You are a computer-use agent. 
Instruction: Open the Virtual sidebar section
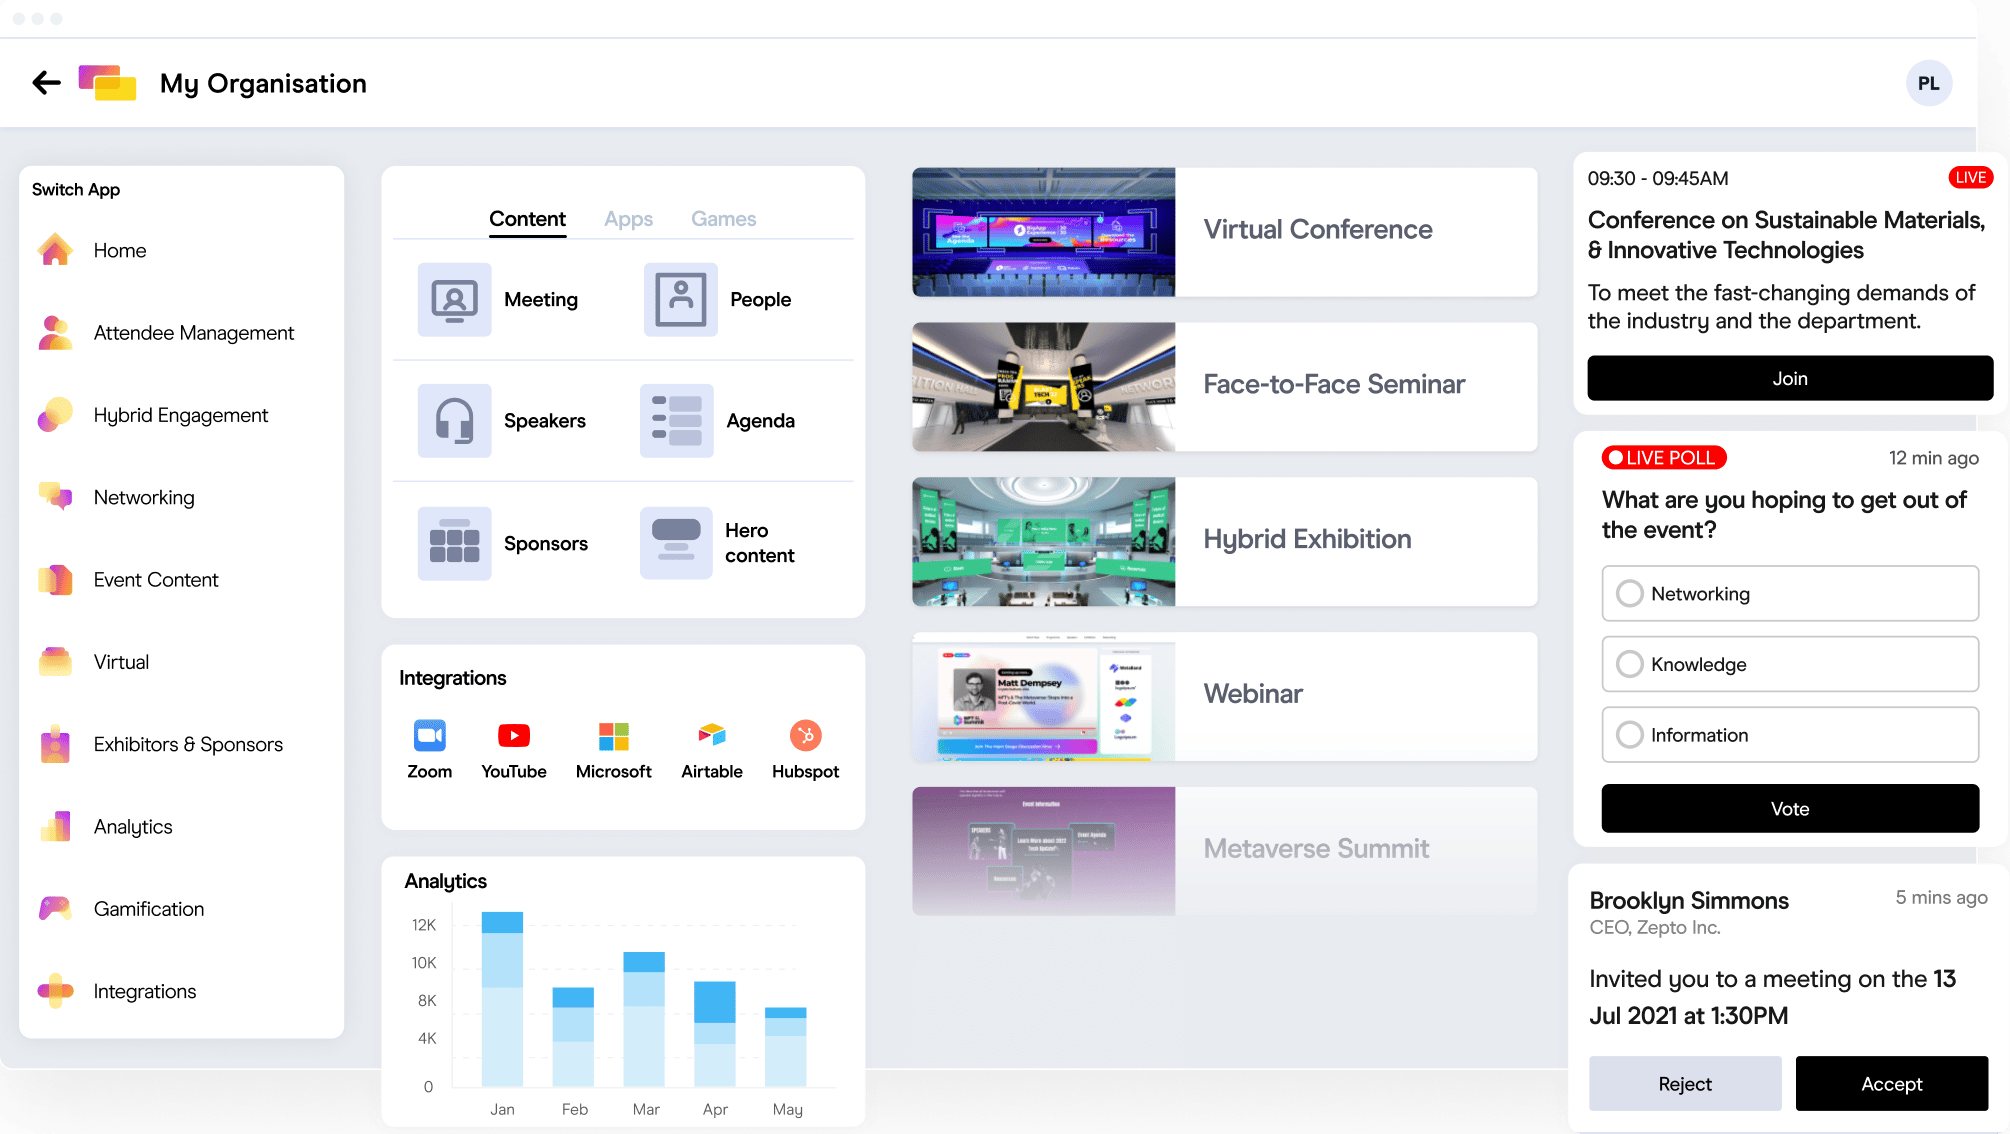coord(121,662)
